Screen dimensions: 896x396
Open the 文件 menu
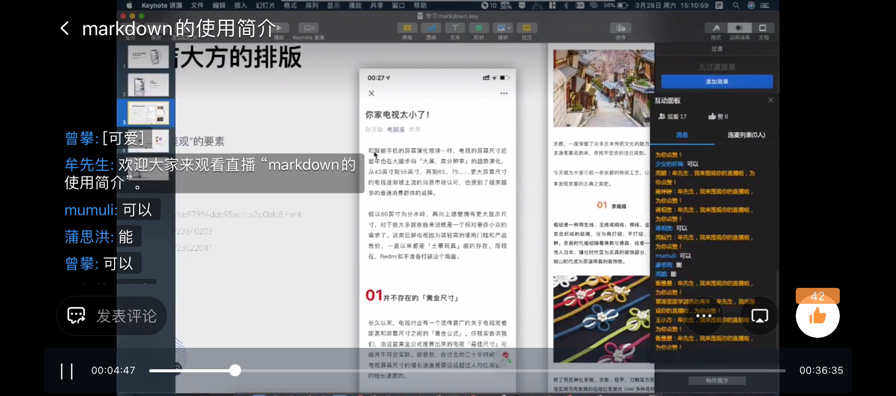click(197, 5)
